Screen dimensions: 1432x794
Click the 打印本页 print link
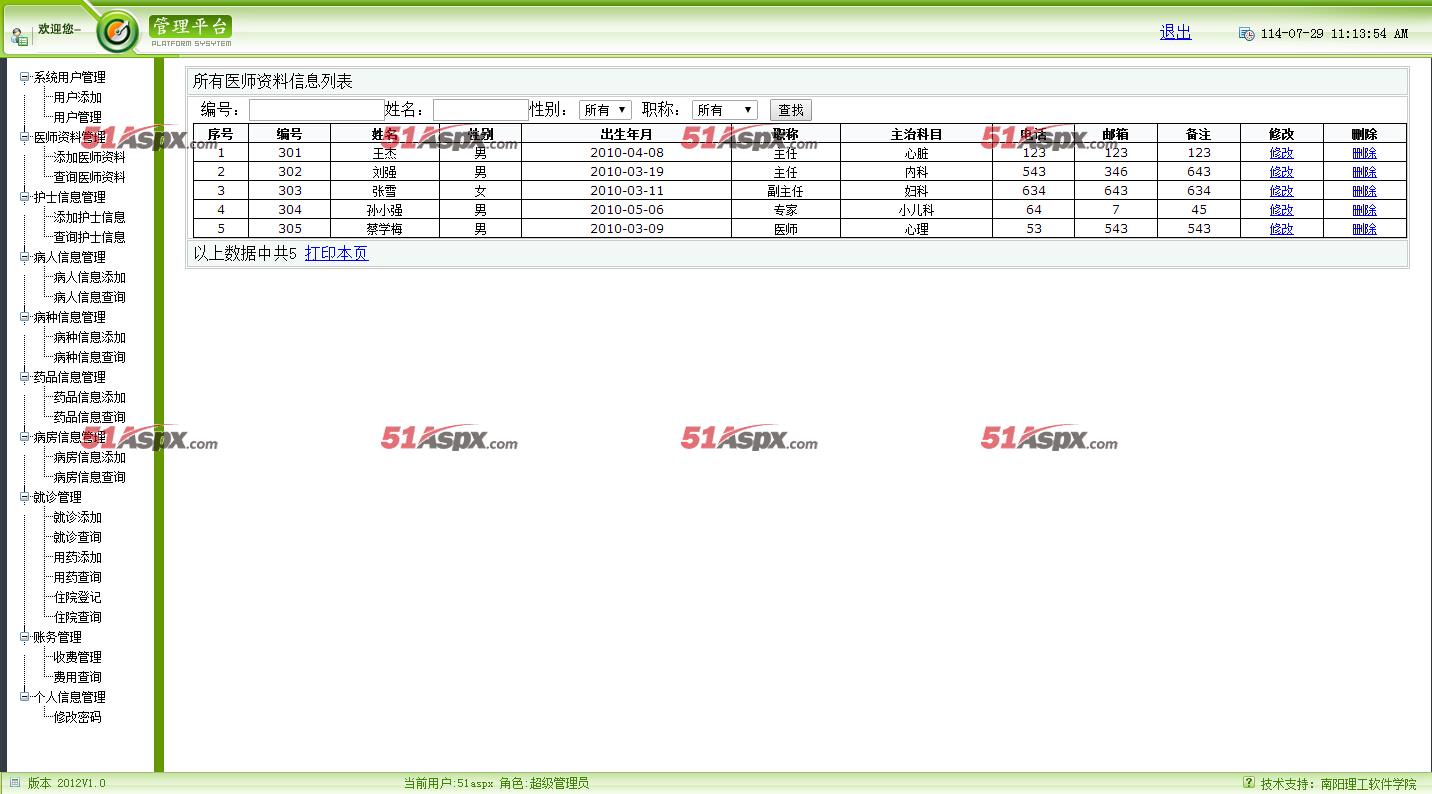click(336, 254)
